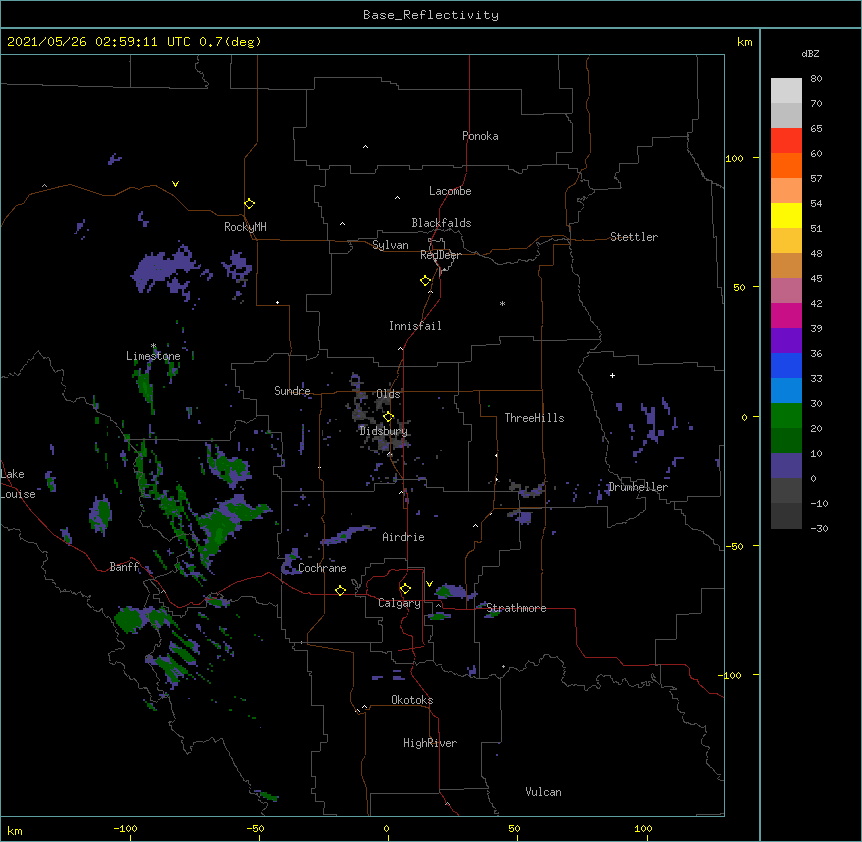The image size is (862, 842).
Task: Select the RockyMH label
Action: click(x=245, y=227)
